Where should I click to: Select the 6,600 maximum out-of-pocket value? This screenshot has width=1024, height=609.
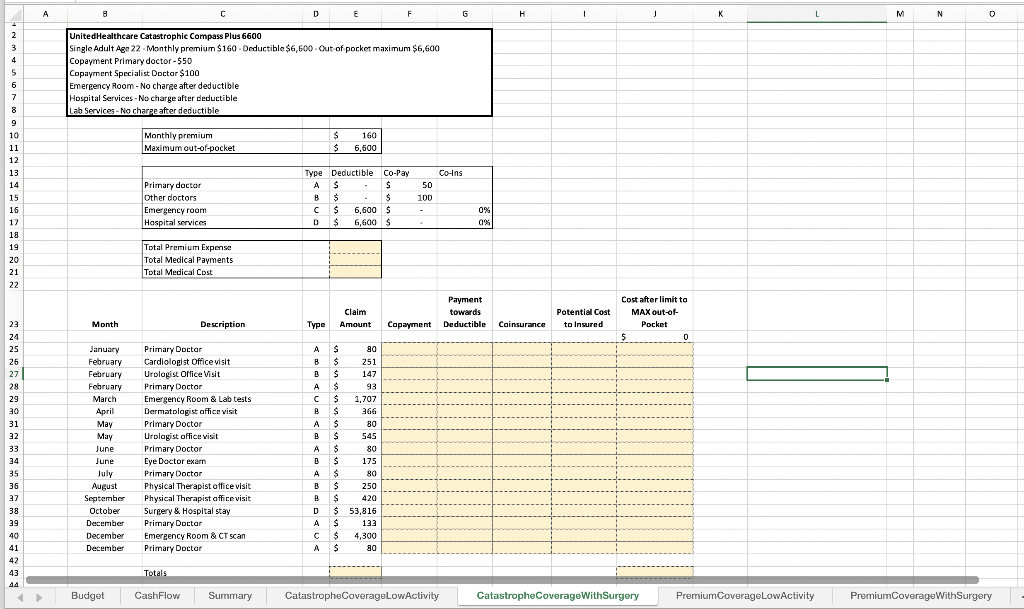click(355, 148)
